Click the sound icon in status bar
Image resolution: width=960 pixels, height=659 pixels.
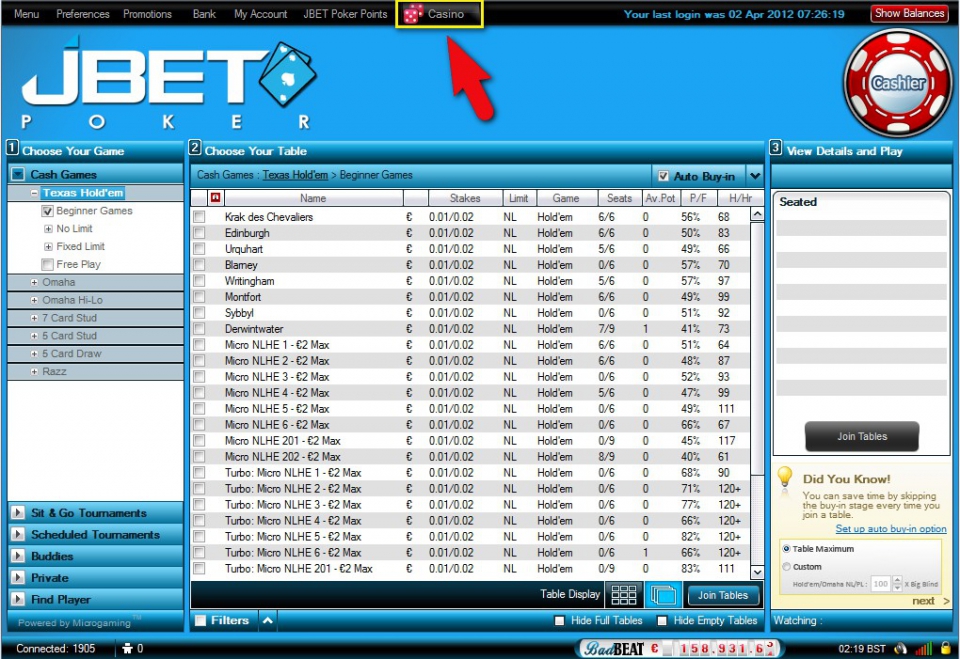coord(901,648)
